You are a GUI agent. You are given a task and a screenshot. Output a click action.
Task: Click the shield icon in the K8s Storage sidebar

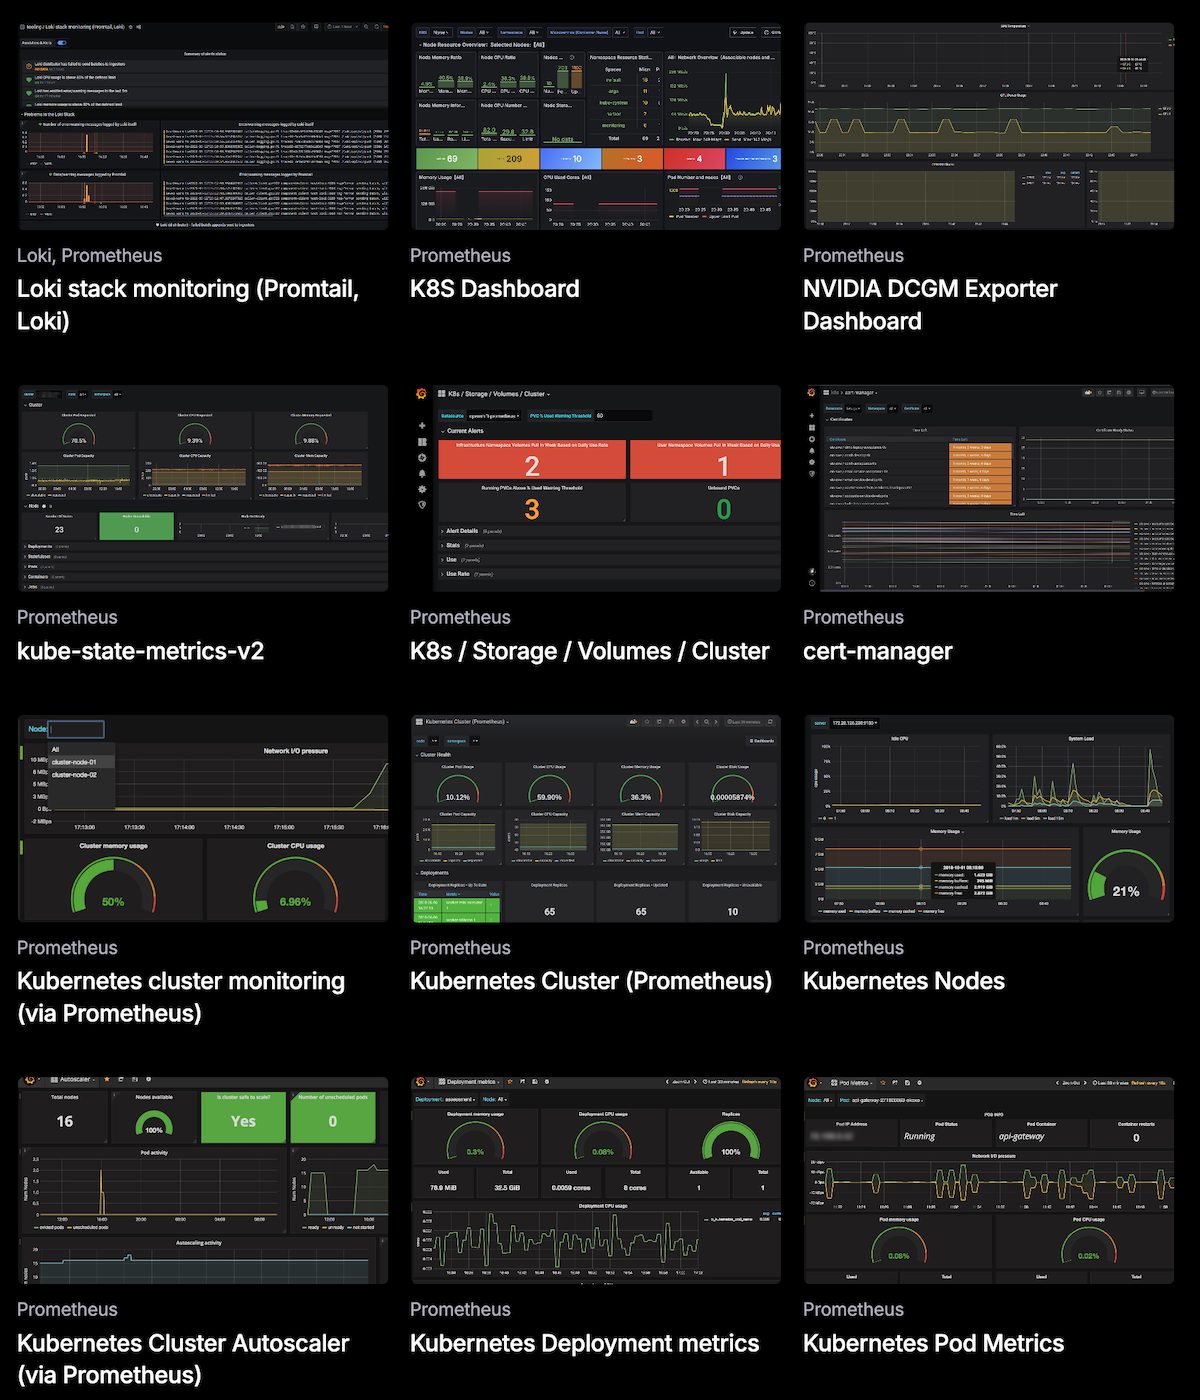point(422,505)
